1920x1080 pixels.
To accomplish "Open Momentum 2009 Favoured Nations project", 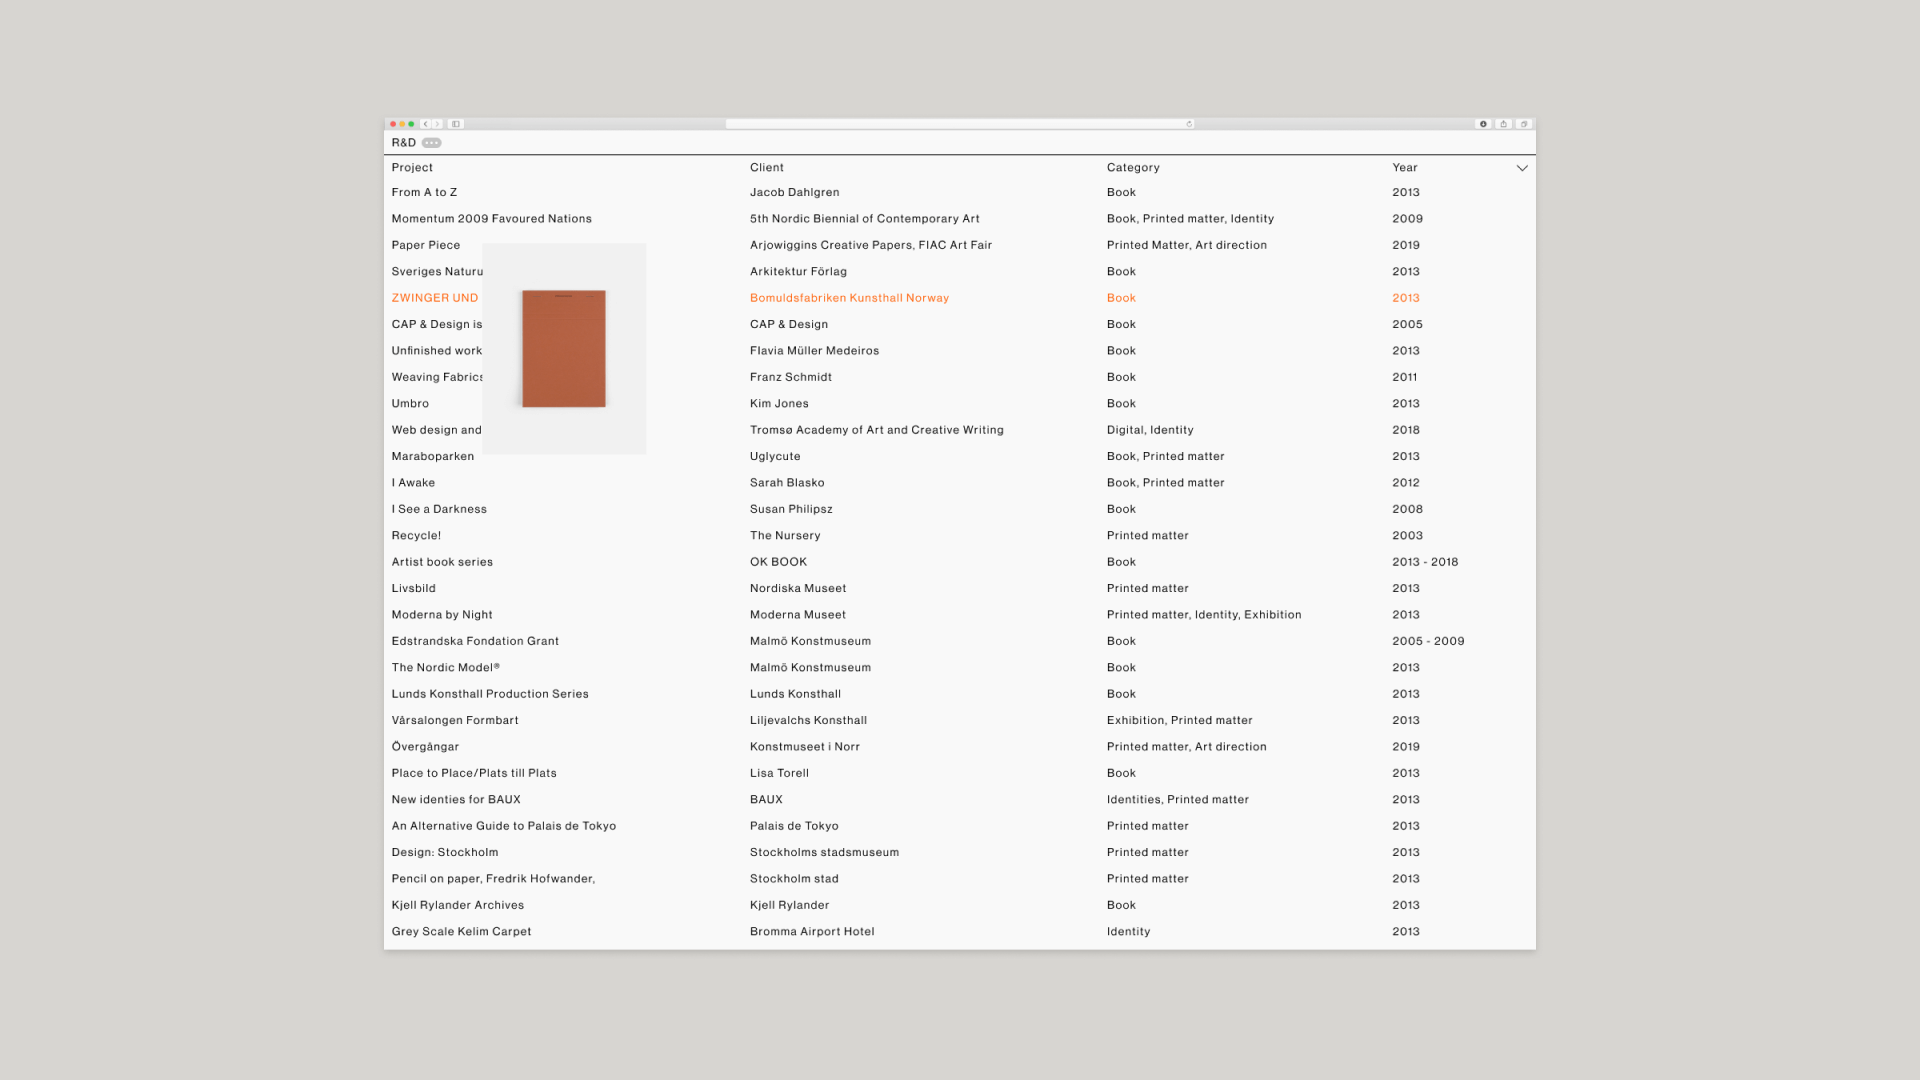I will [x=492, y=219].
